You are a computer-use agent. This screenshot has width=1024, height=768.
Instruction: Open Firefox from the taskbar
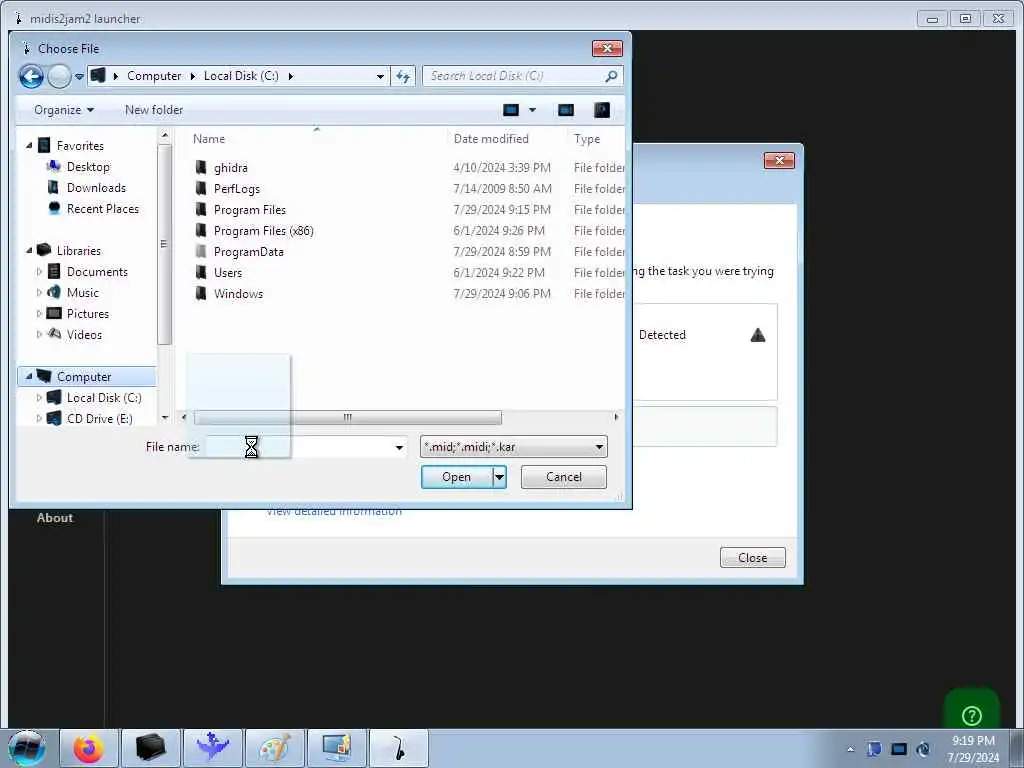[89, 748]
